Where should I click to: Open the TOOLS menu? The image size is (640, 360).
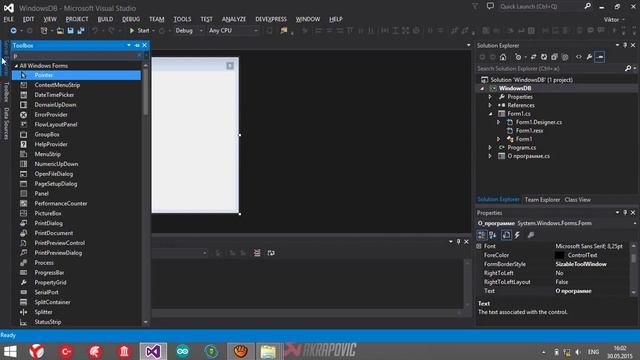coord(182,19)
